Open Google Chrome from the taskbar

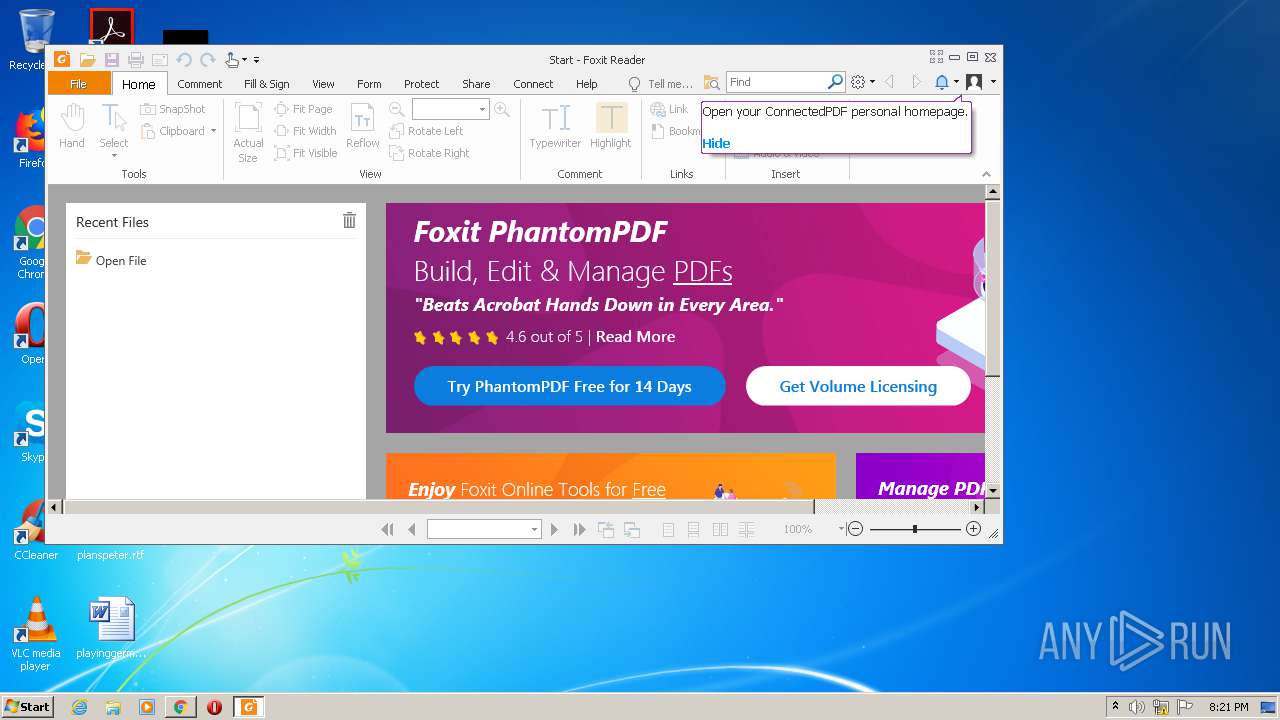point(180,707)
